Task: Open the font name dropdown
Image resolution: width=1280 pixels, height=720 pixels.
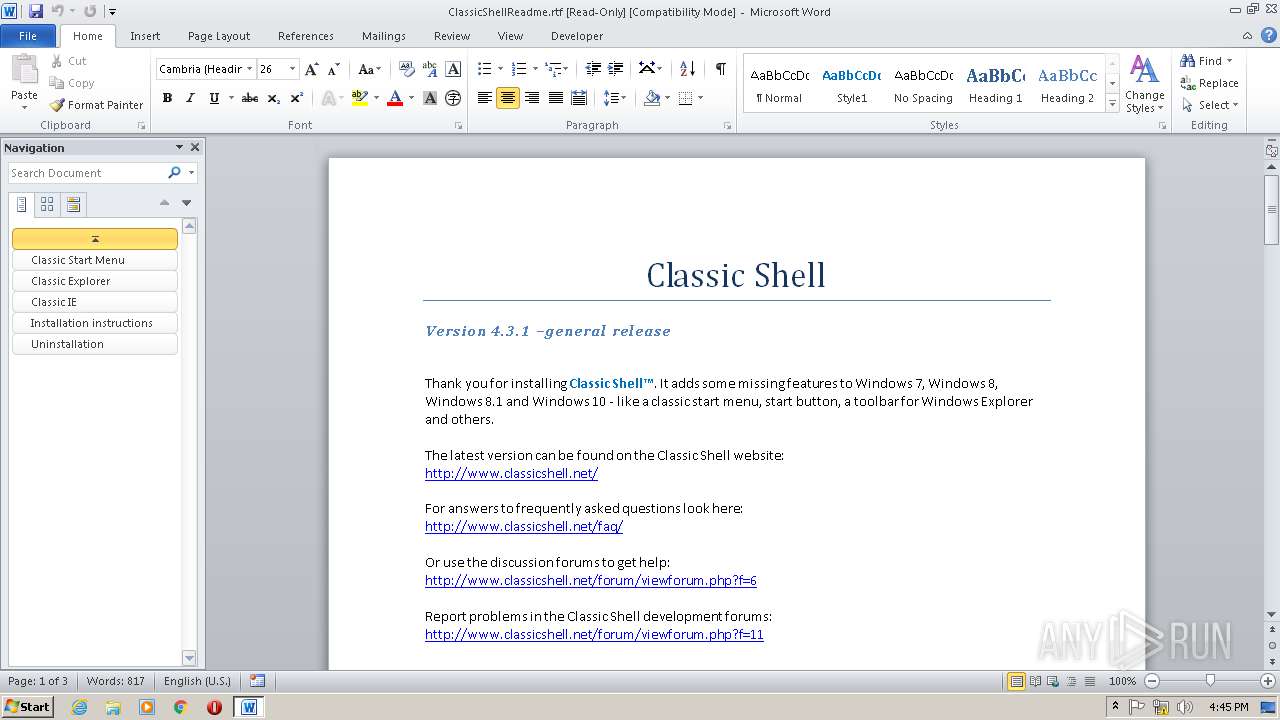Action: 249,69
